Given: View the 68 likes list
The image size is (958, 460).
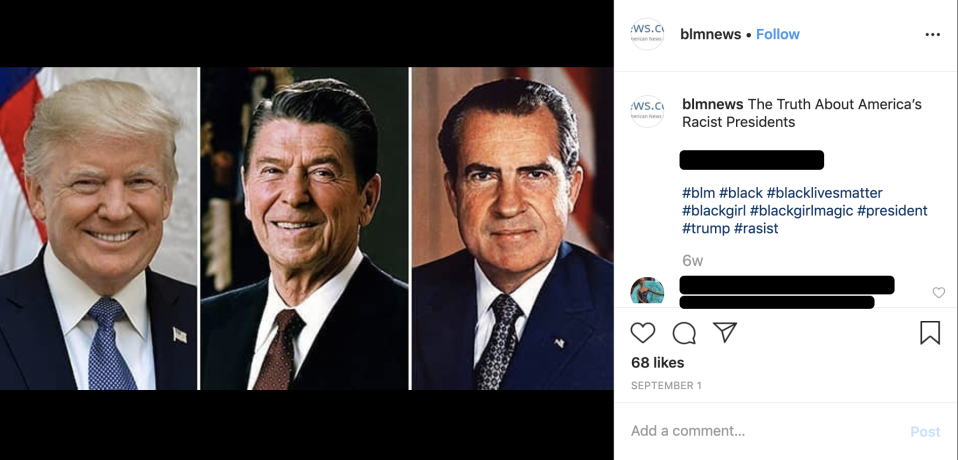Looking at the screenshot, I should tap(657, 363).
